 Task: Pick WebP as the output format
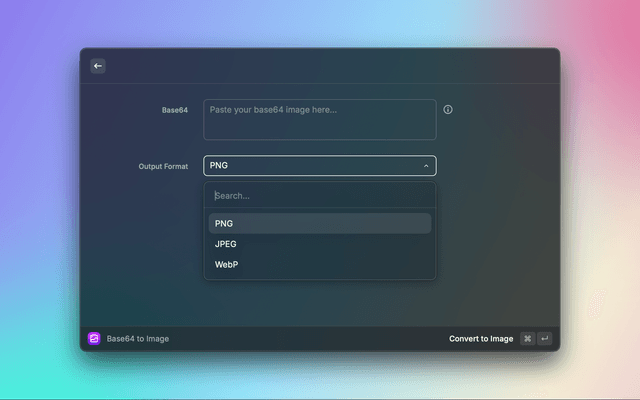tap(320, 265)
